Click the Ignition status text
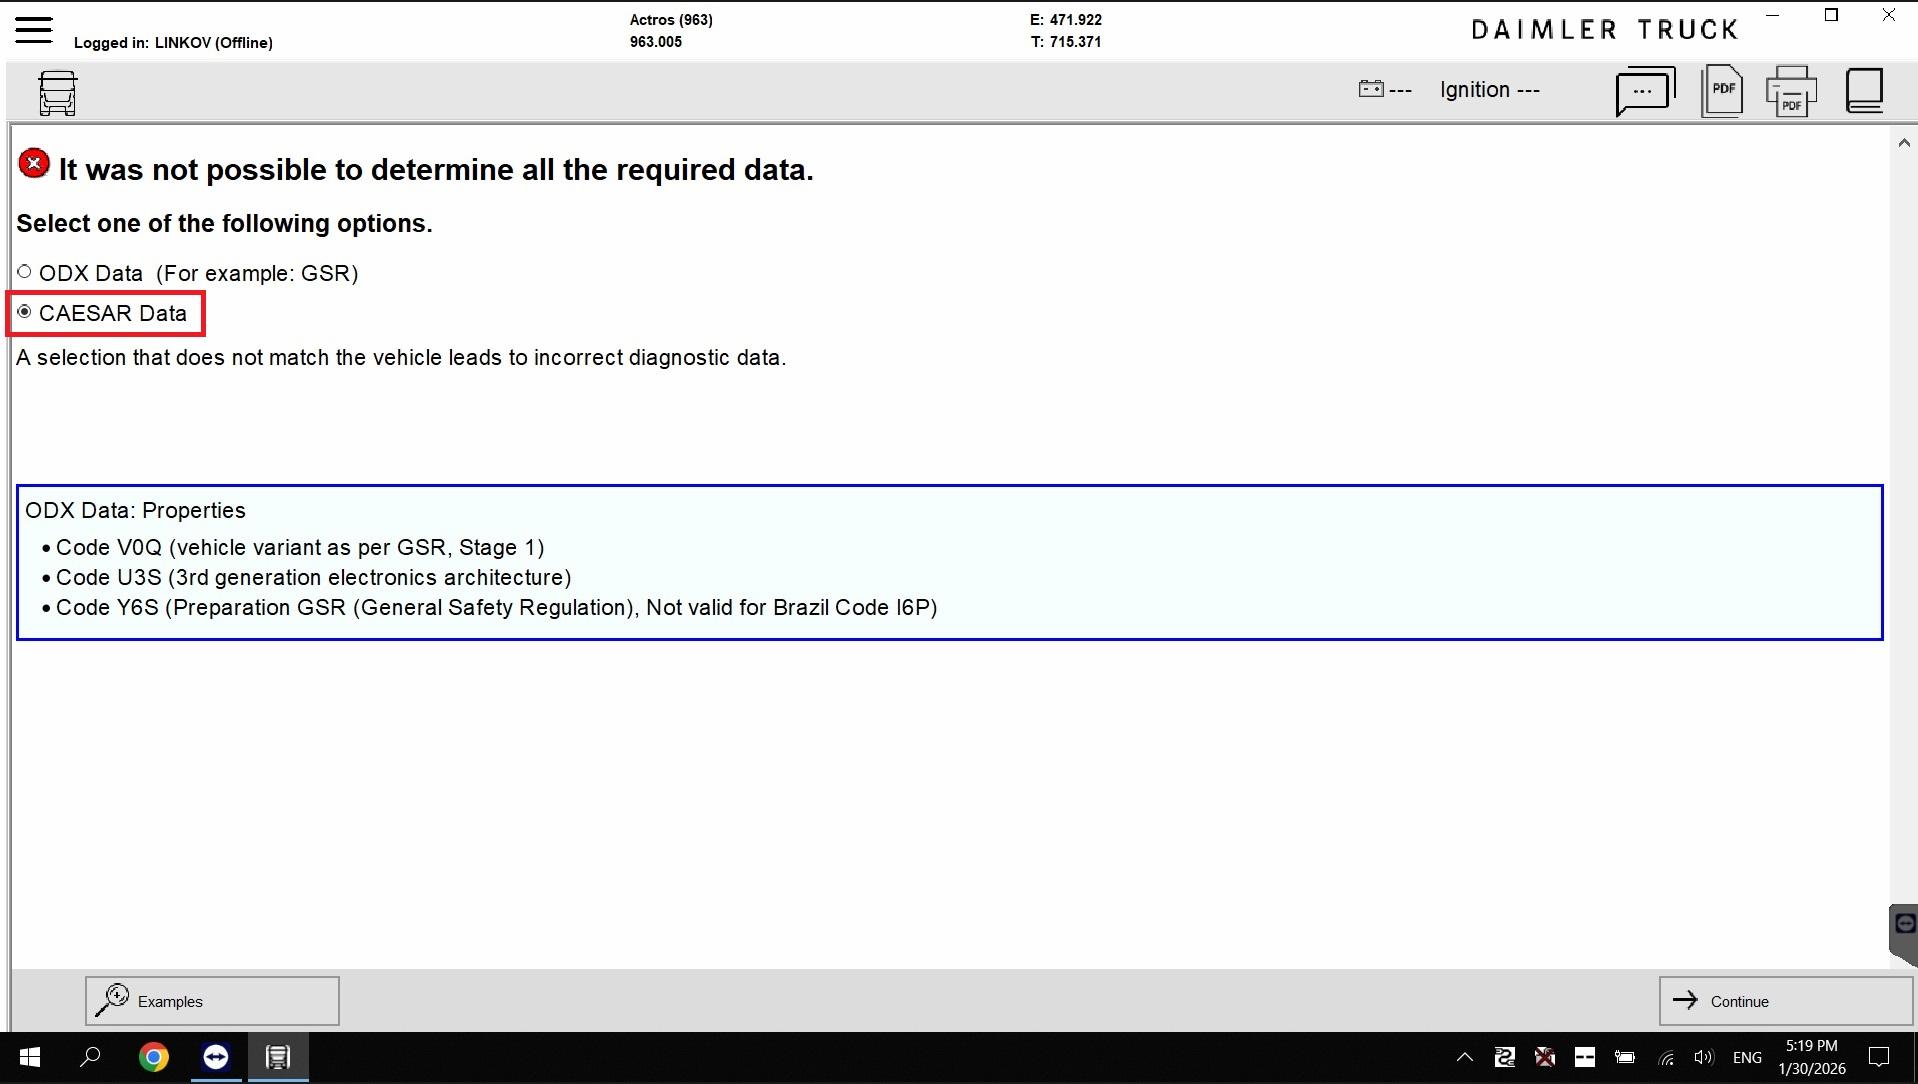Viewport: 1918px width, 1084px height. pos(1490,90)
